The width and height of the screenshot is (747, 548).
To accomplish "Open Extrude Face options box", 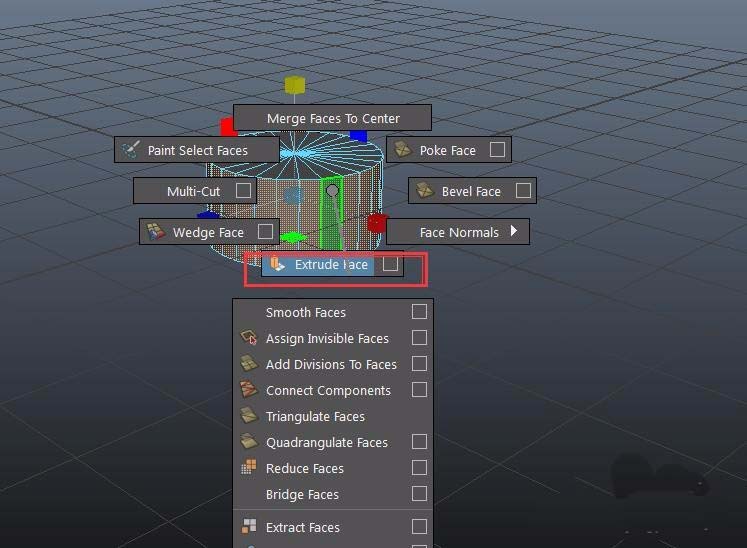I will point(390,264).
